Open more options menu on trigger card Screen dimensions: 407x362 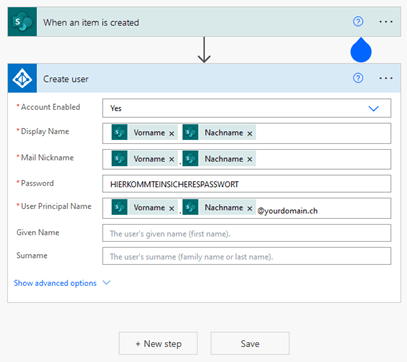click(386, 22)
